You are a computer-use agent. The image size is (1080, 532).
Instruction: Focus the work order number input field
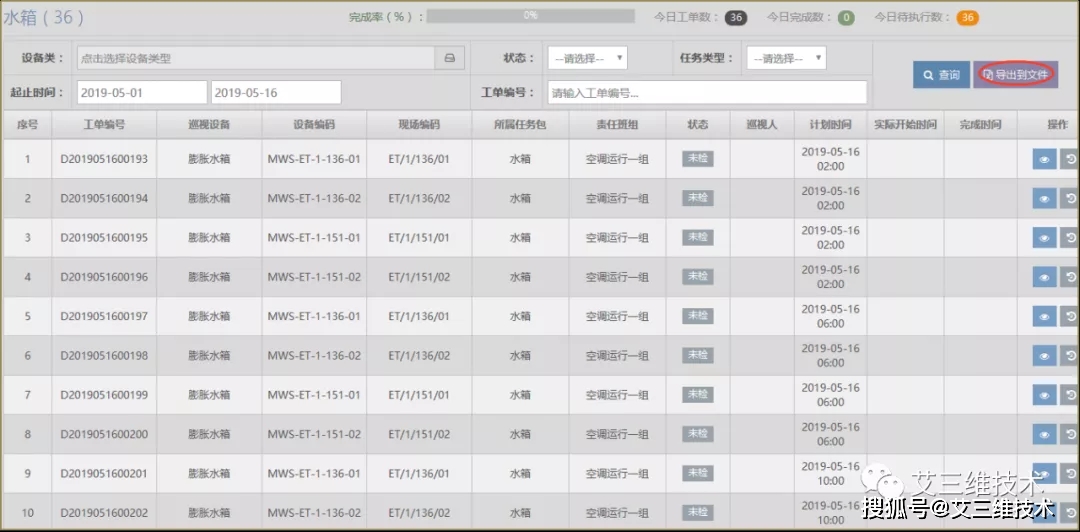[x=706, y=93]
